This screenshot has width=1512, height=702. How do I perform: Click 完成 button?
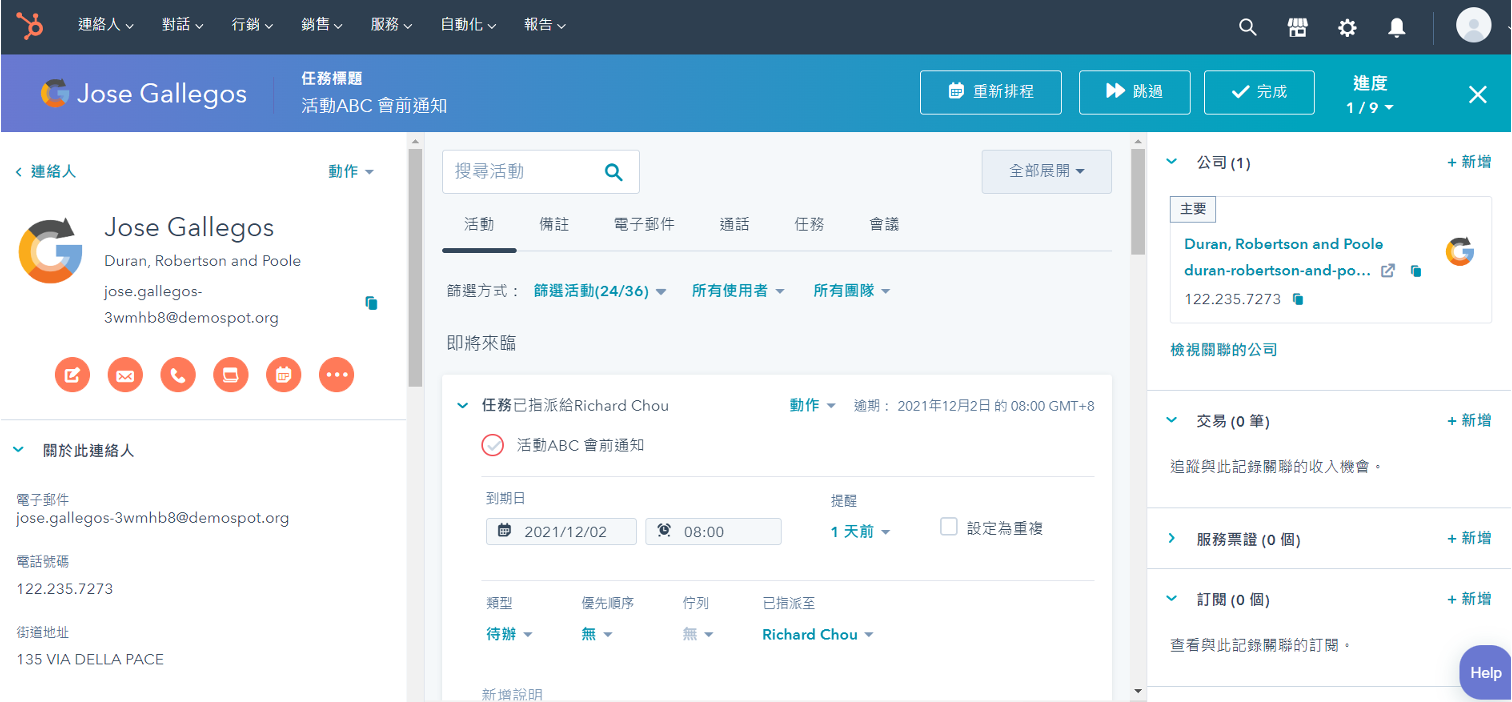(1259, 92)
